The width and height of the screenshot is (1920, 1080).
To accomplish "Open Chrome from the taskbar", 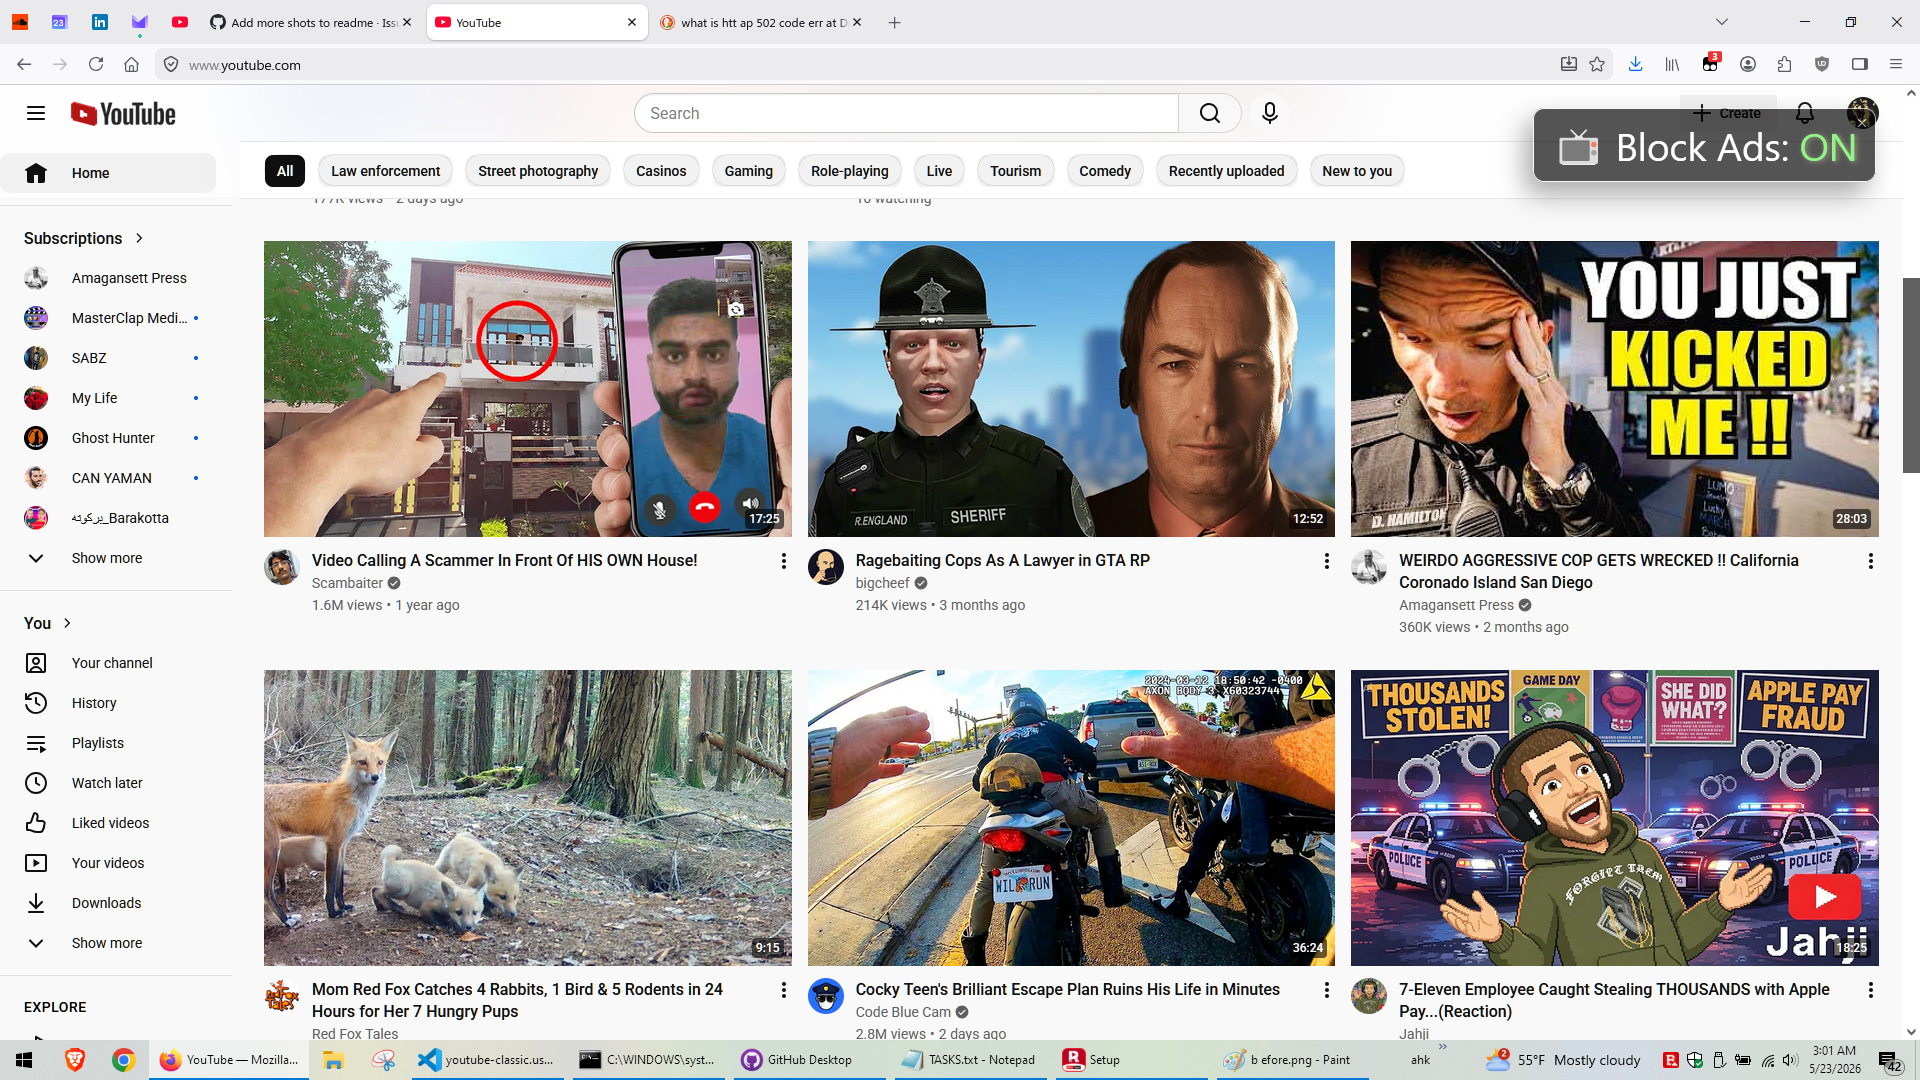I will 123,1060.
